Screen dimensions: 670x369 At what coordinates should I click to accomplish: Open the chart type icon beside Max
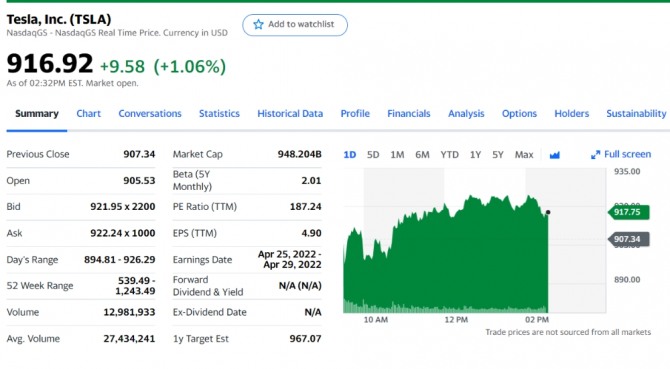coord(554,155)
